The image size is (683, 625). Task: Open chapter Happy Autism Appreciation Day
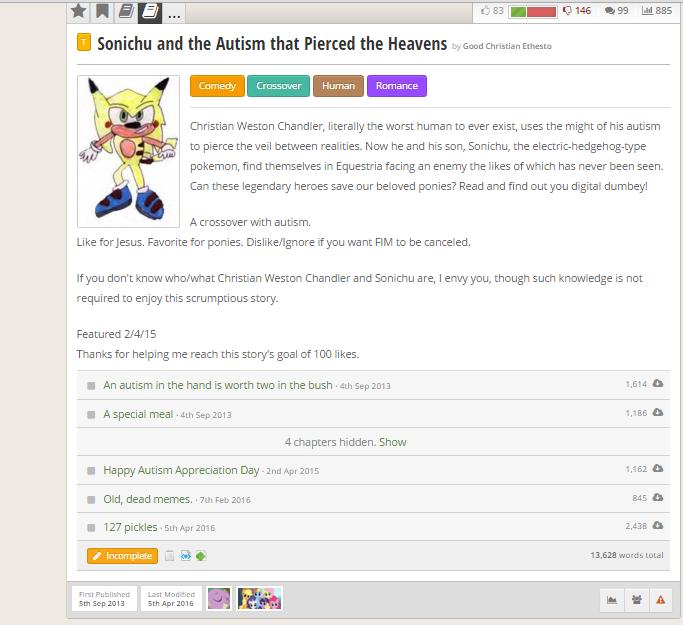[x=181, y=470]
